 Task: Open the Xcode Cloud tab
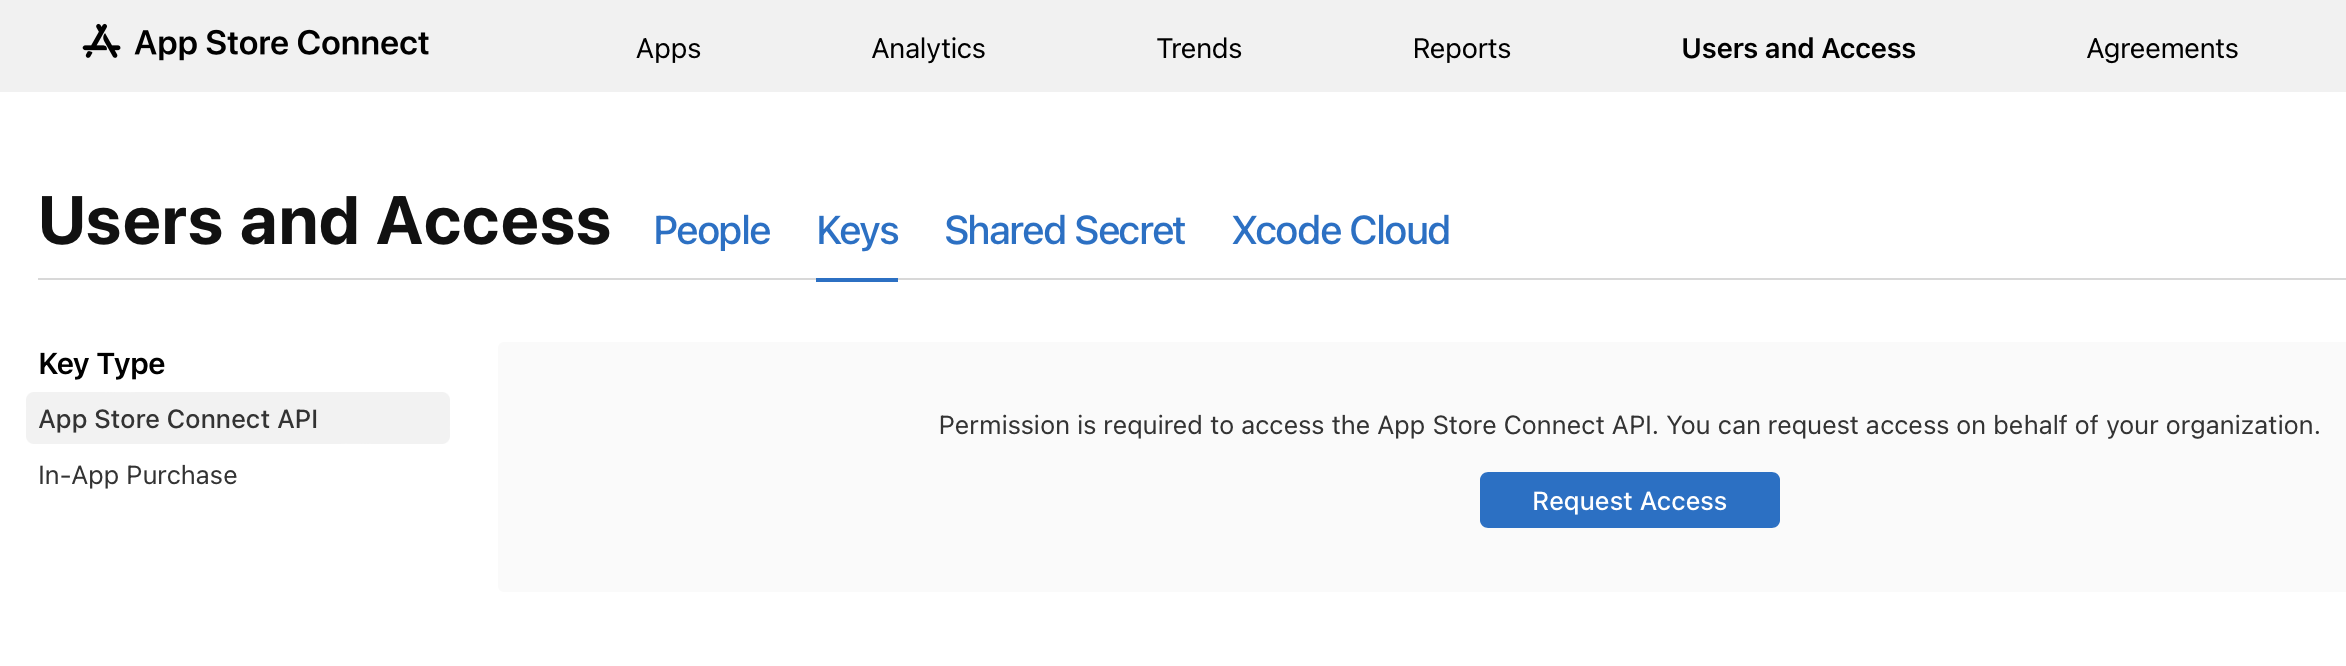click(x=1340, y=231)
